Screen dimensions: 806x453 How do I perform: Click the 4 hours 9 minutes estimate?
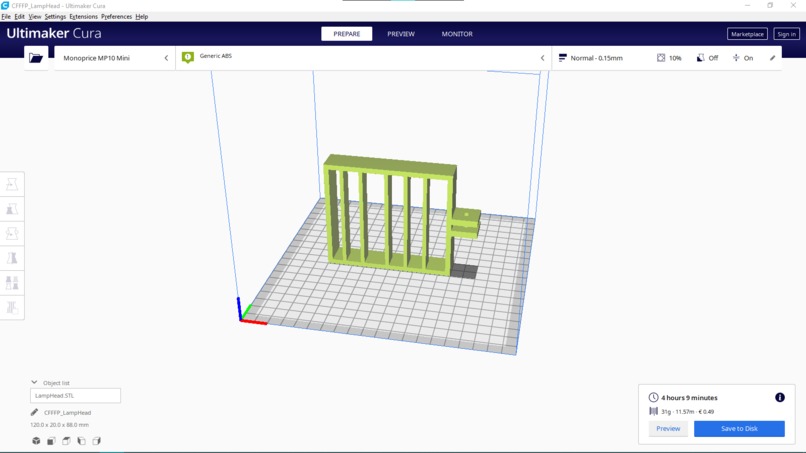[x=689, y=397]
